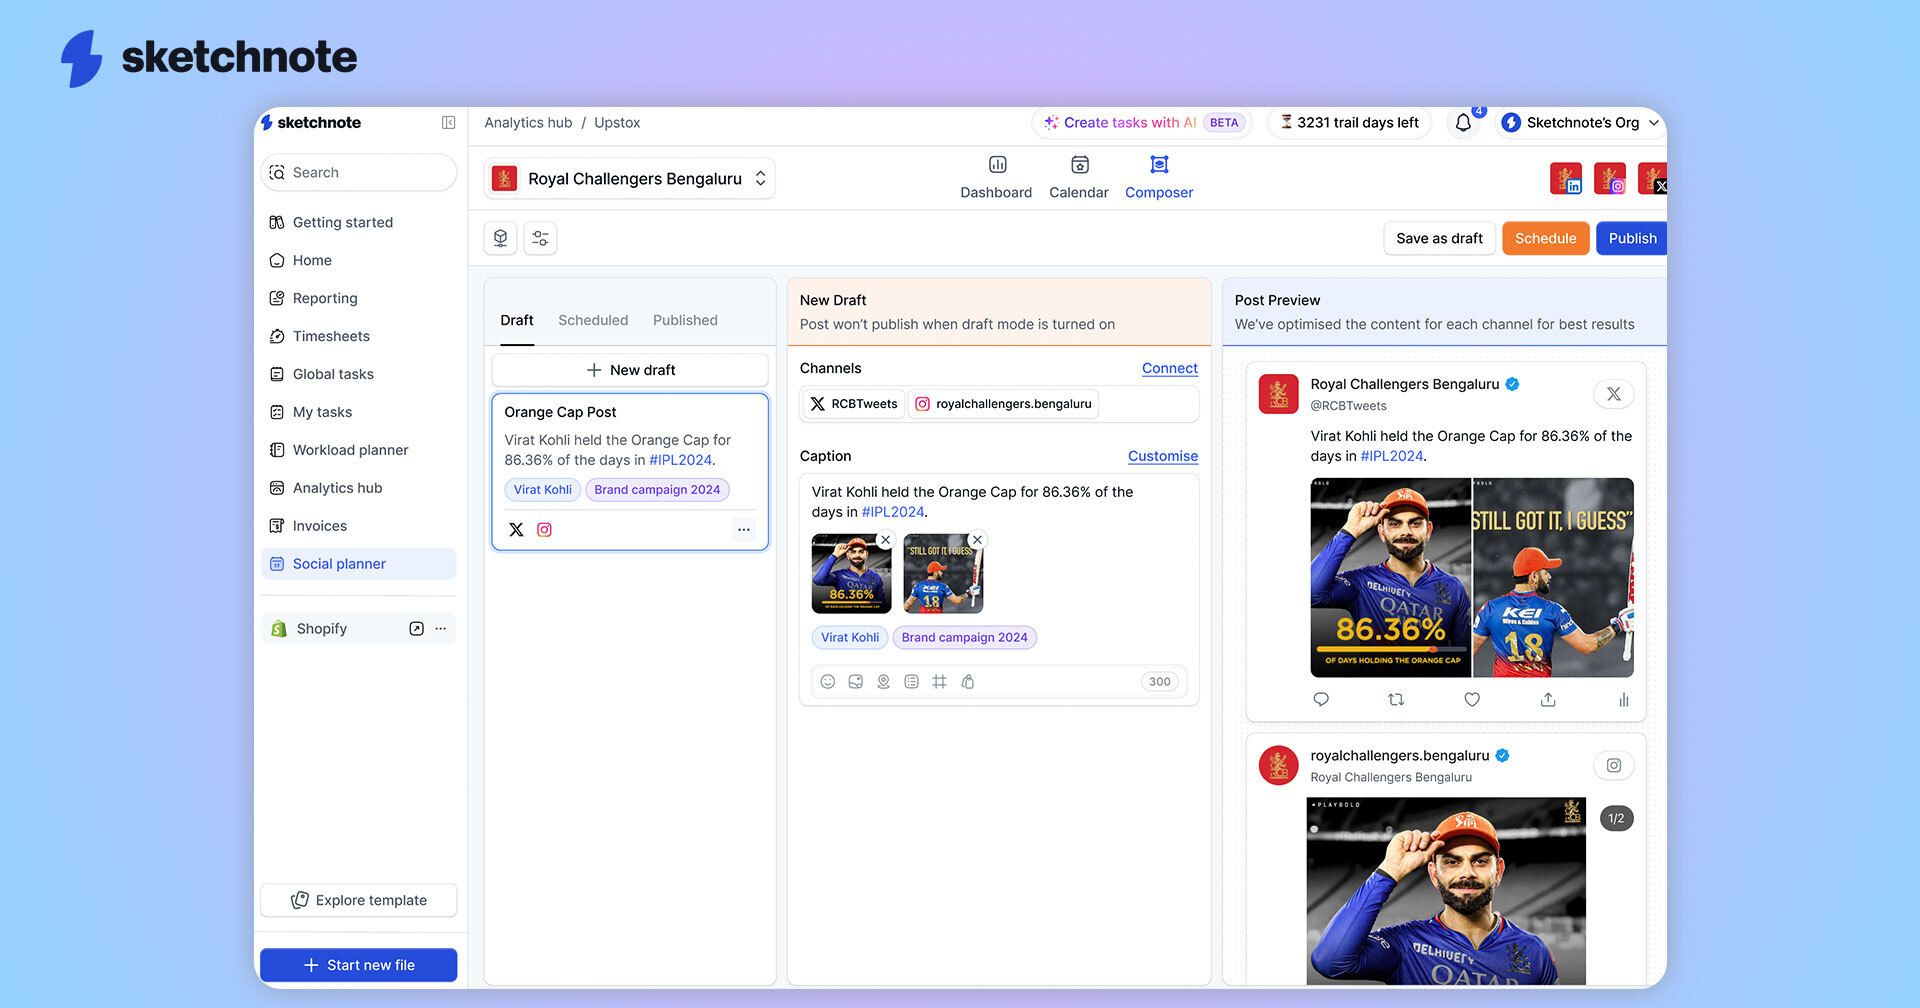Click the X icon on Orange Cap Post card
Screen dimensions: 1920x1008
point(516,530)
